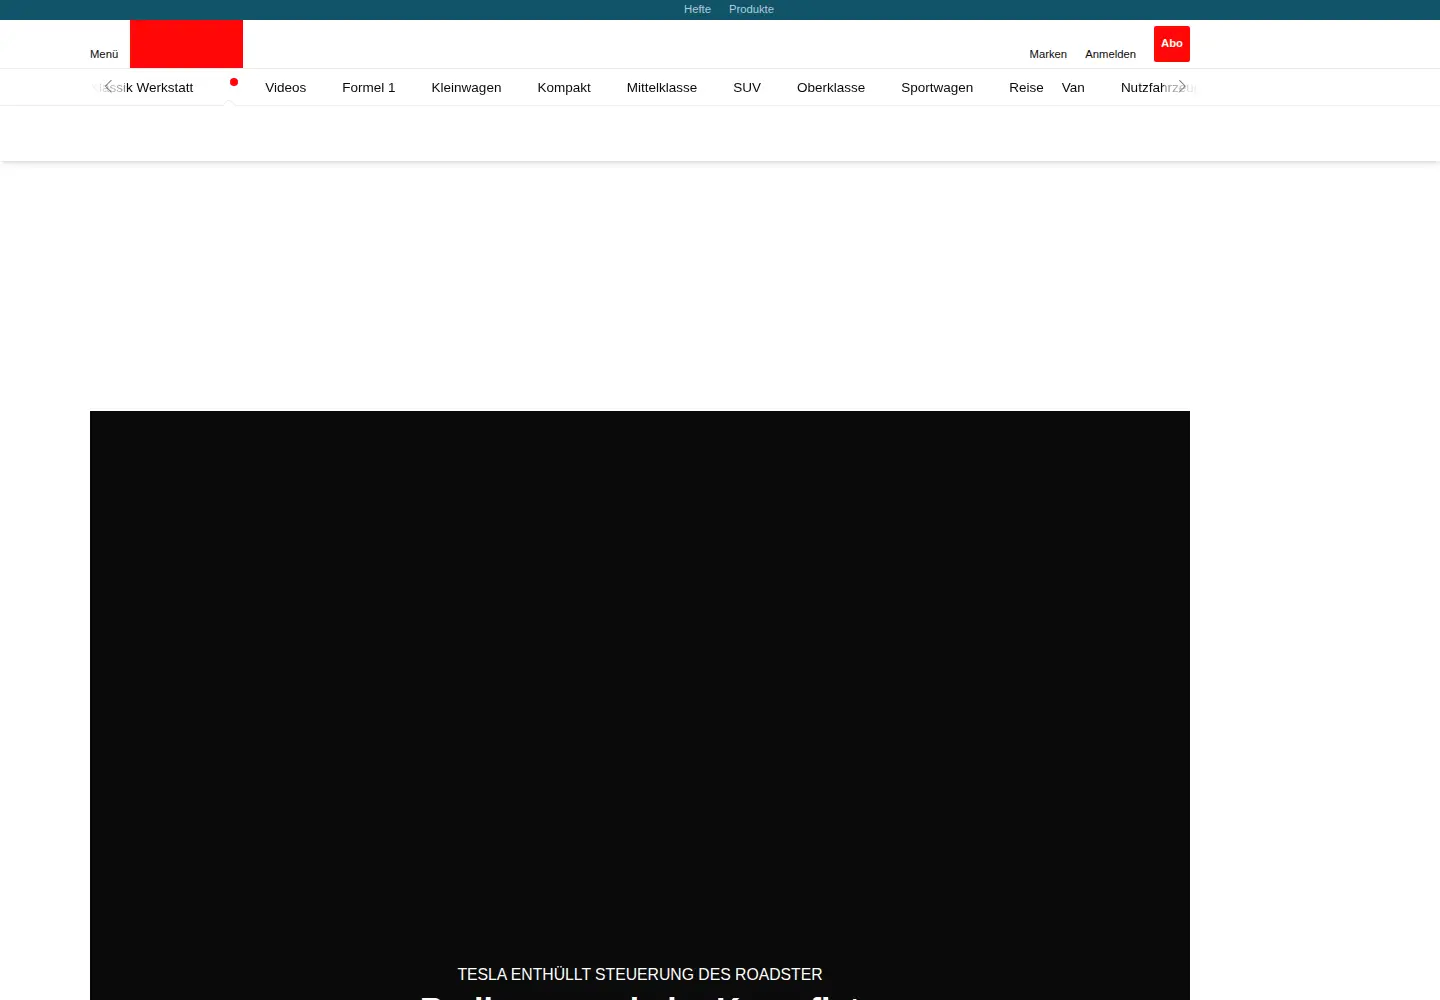The width and height of the screenshot is (1440, 1000).
Task: Open the Menü navigation
Action: click(x=104, y=54)
